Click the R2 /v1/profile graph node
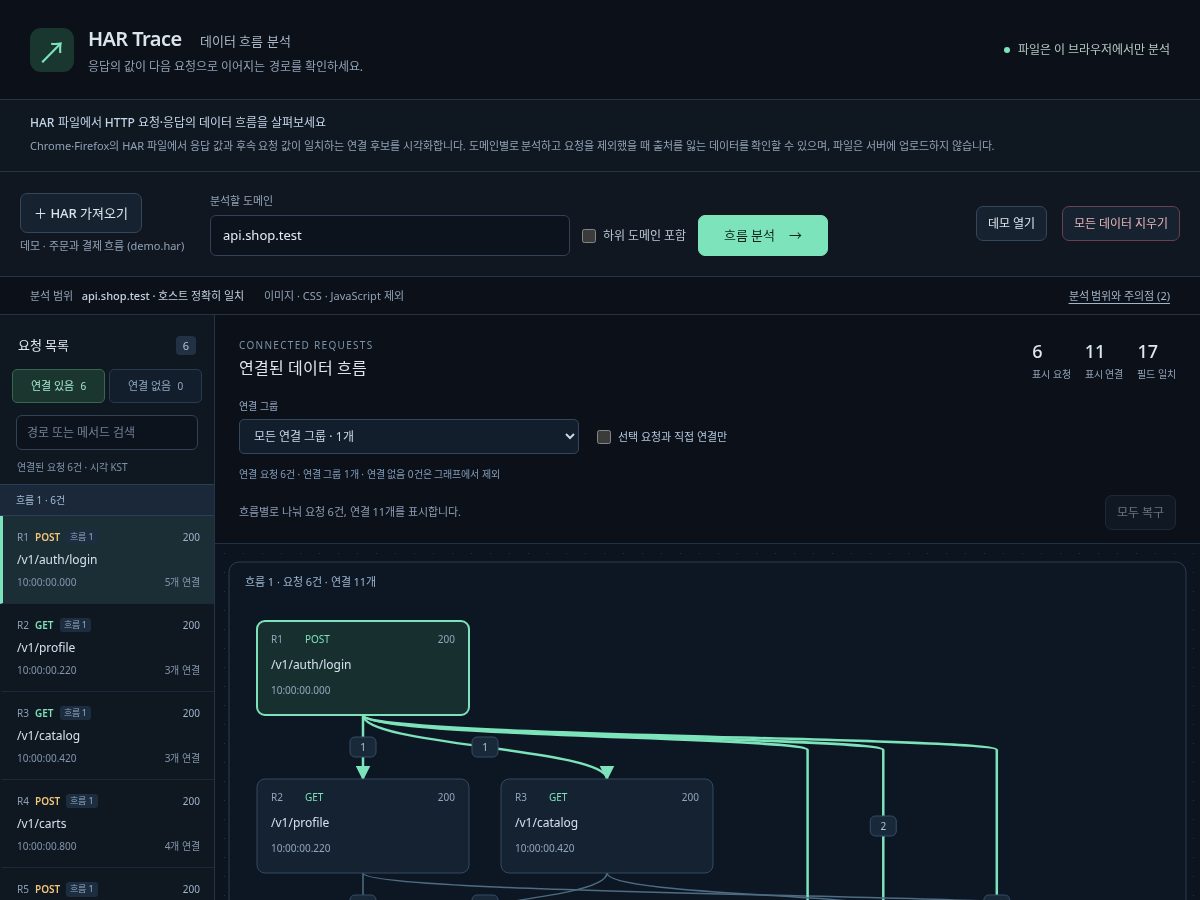The height and width of the screenshot is (900, 1200). 363,826
